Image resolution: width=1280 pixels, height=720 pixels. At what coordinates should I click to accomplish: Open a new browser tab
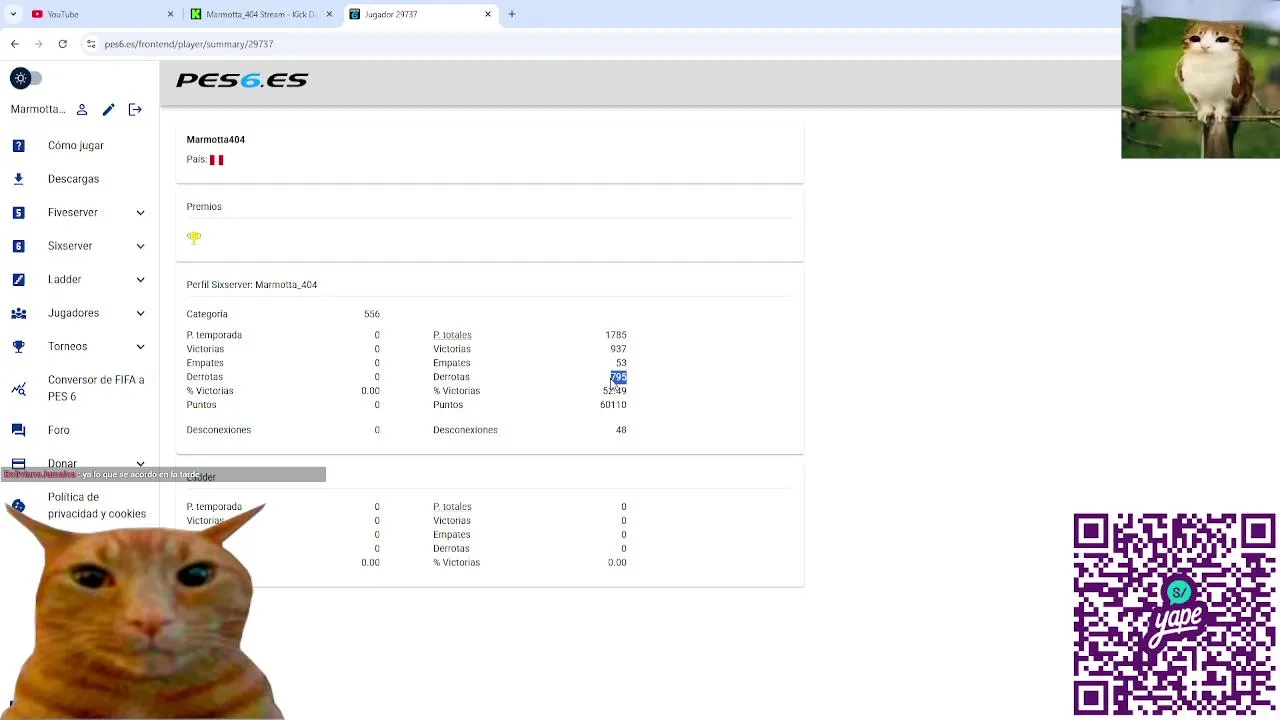point(512,14)
